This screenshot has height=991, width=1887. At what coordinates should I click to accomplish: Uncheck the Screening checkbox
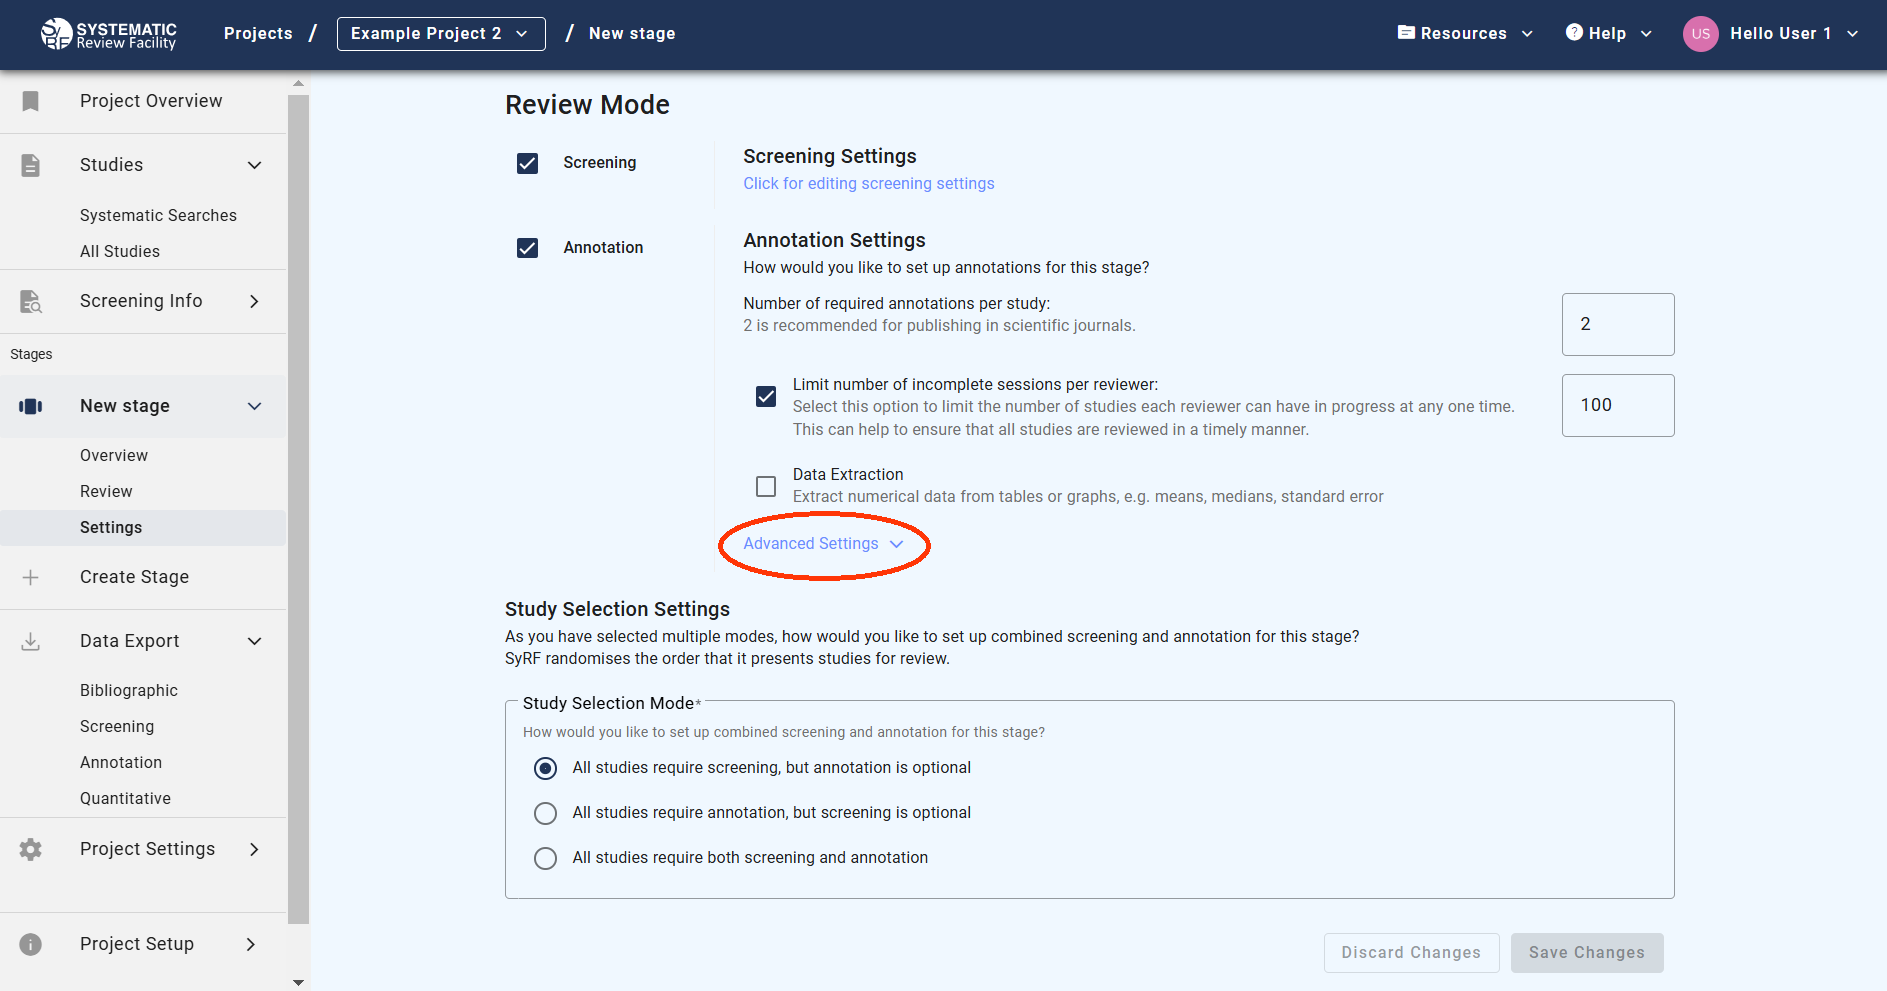pos(527,163)
